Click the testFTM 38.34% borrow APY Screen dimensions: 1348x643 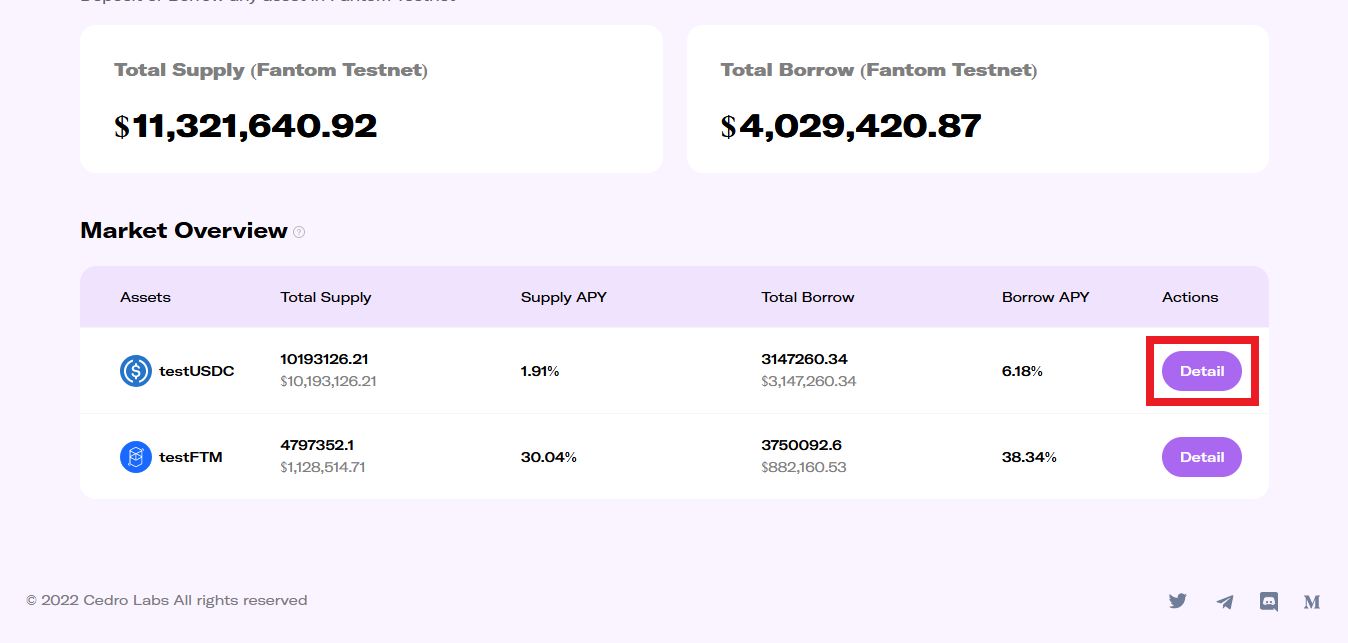[1029, 457]
